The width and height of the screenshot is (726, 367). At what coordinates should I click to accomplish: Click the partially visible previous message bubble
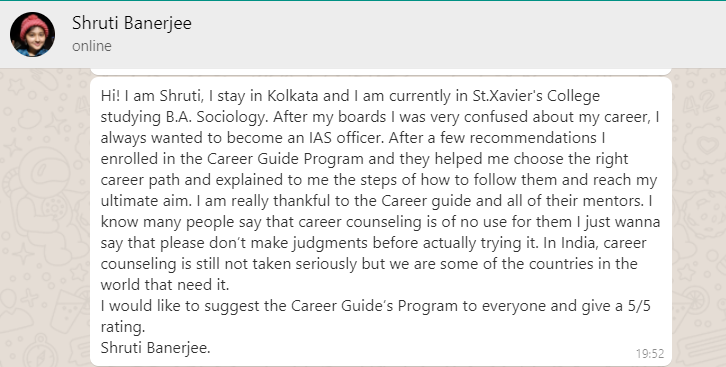click(381, 72)
